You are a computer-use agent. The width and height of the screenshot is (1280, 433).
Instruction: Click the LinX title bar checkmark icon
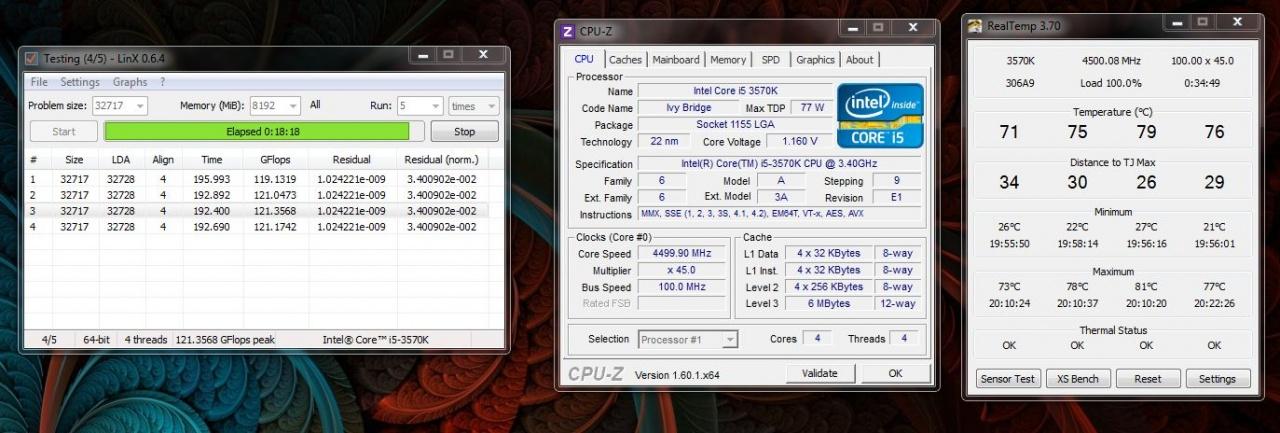(x=31, y=57)
